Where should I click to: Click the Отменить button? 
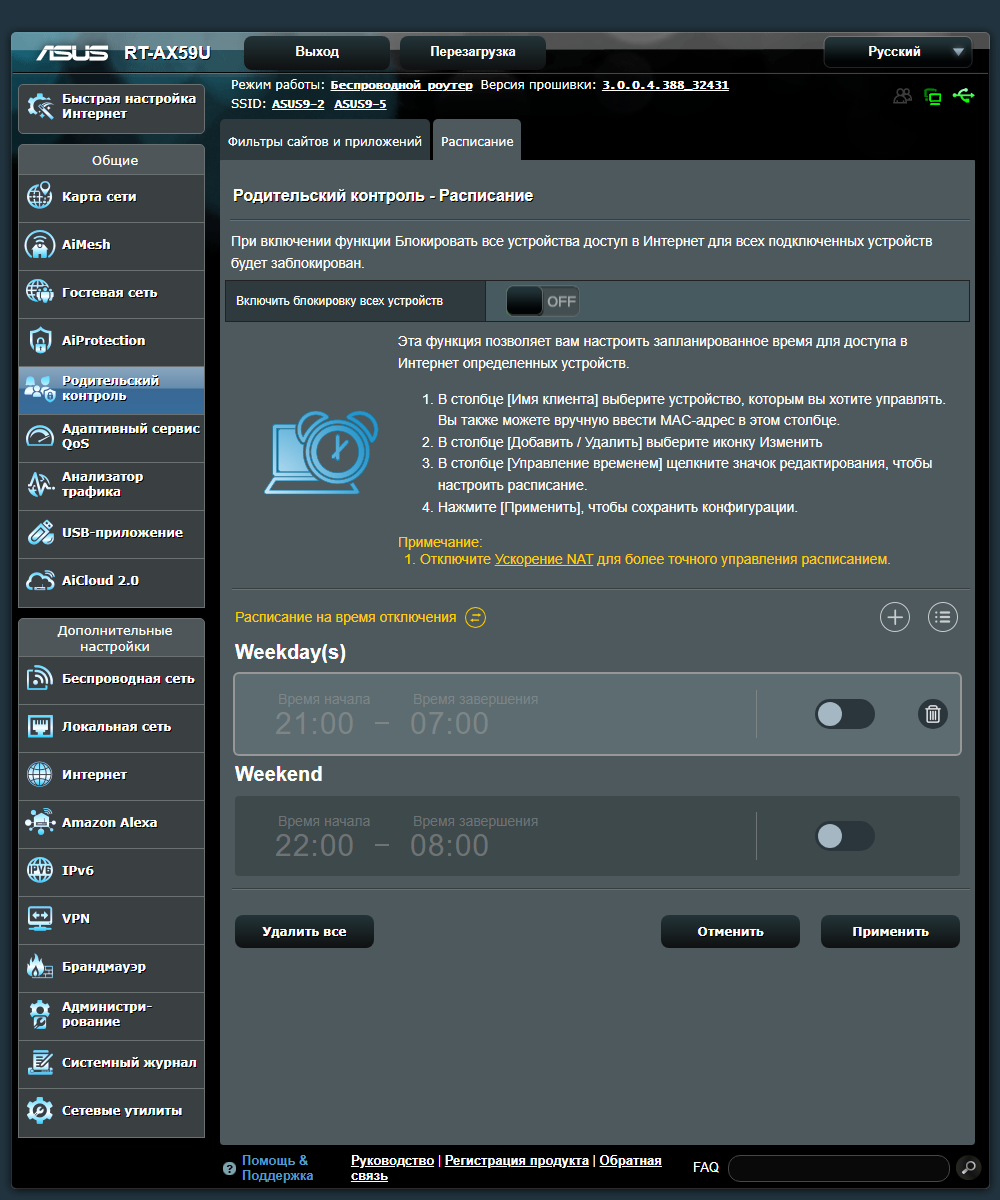(x=730, y=931)
